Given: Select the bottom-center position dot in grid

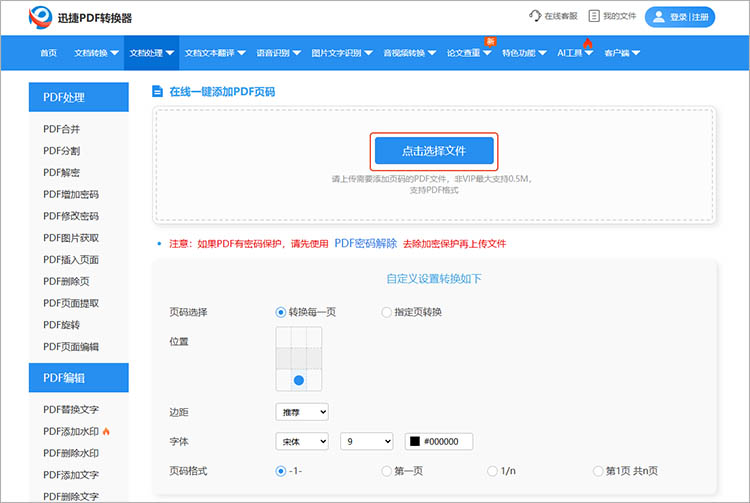Looking at the screenshot, I should pyautogui.click(x=299, y=380).
